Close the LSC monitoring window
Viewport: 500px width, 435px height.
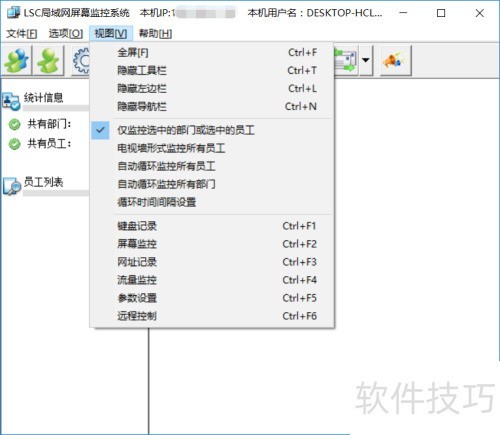tap(480, 13)
